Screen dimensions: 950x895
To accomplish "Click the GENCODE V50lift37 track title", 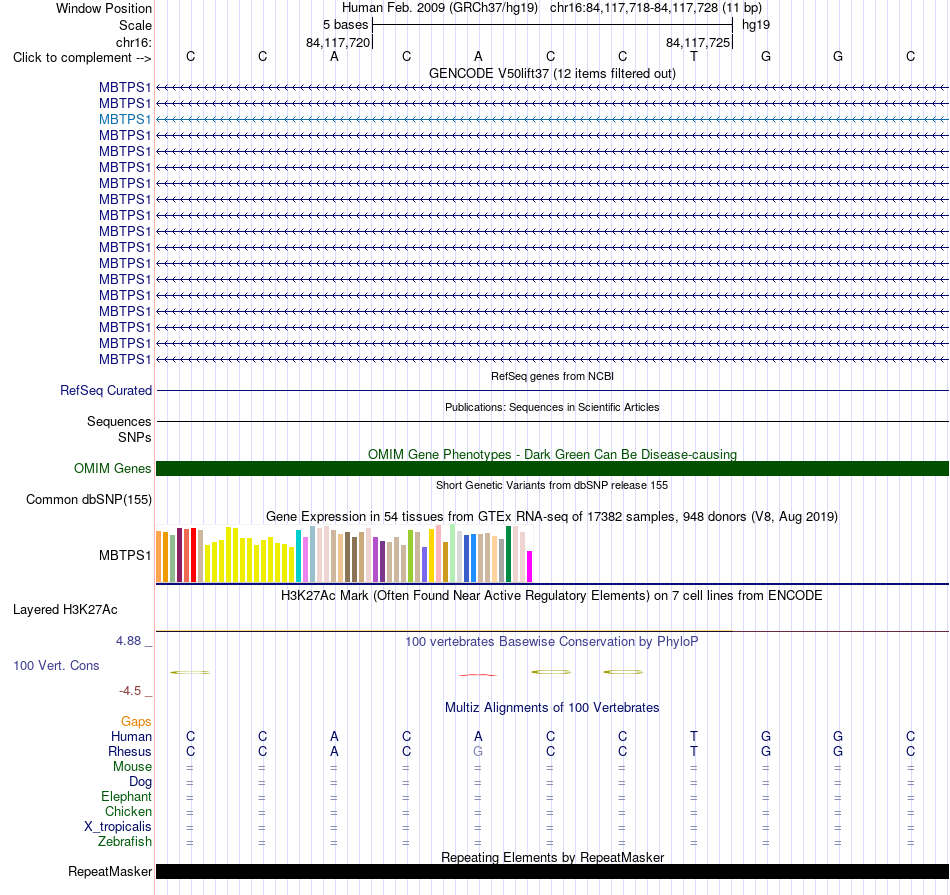I will click(552, 73).
